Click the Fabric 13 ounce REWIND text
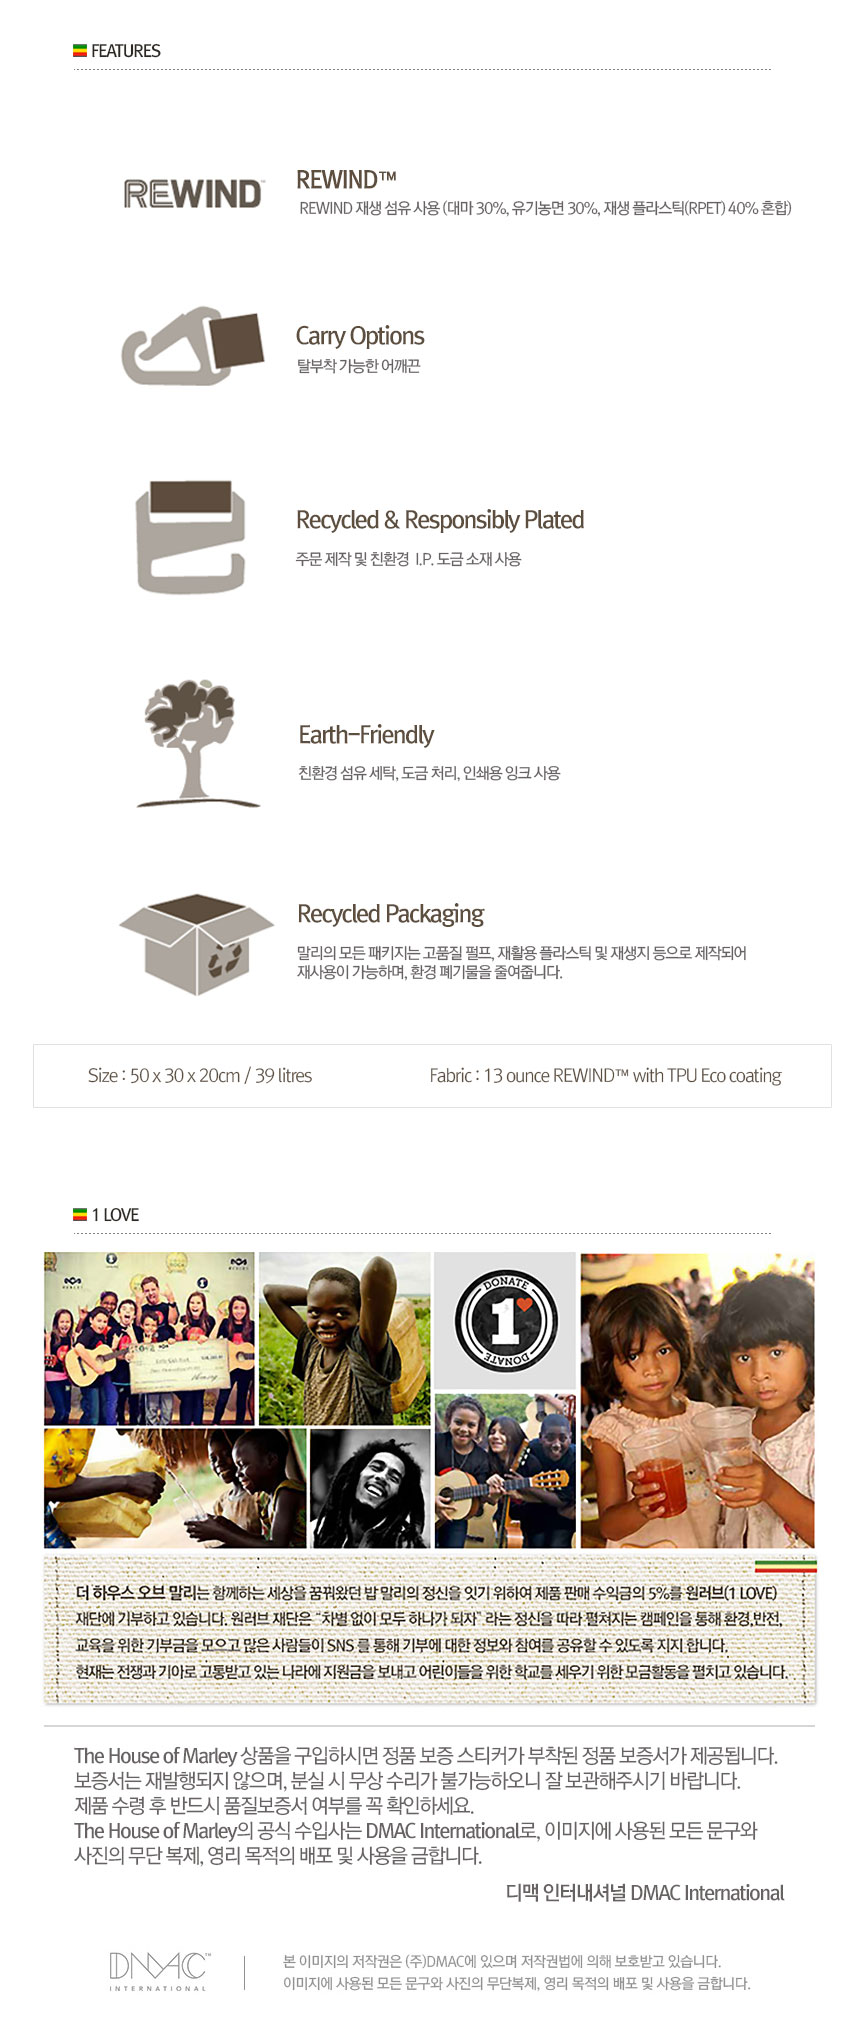Screen dimensions: 860x2041 pos(605,1076)
